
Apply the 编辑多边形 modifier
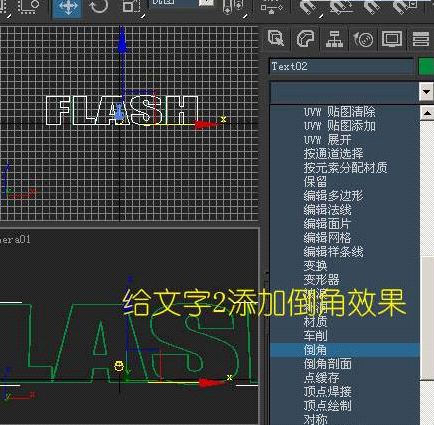[333, 195]
